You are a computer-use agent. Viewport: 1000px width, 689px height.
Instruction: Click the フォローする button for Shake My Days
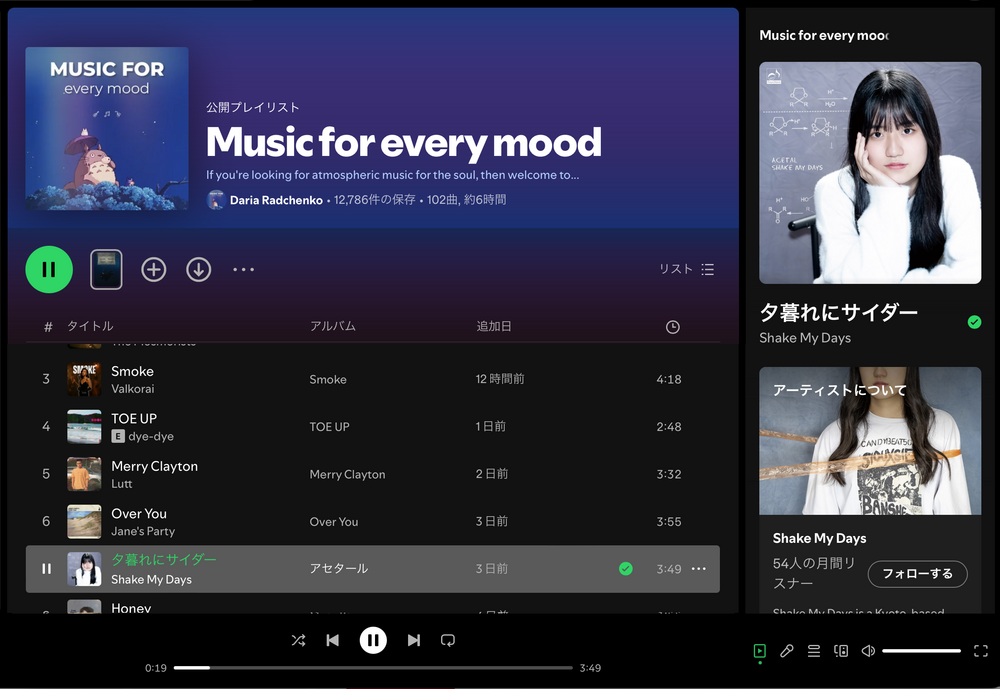(917, 574)
